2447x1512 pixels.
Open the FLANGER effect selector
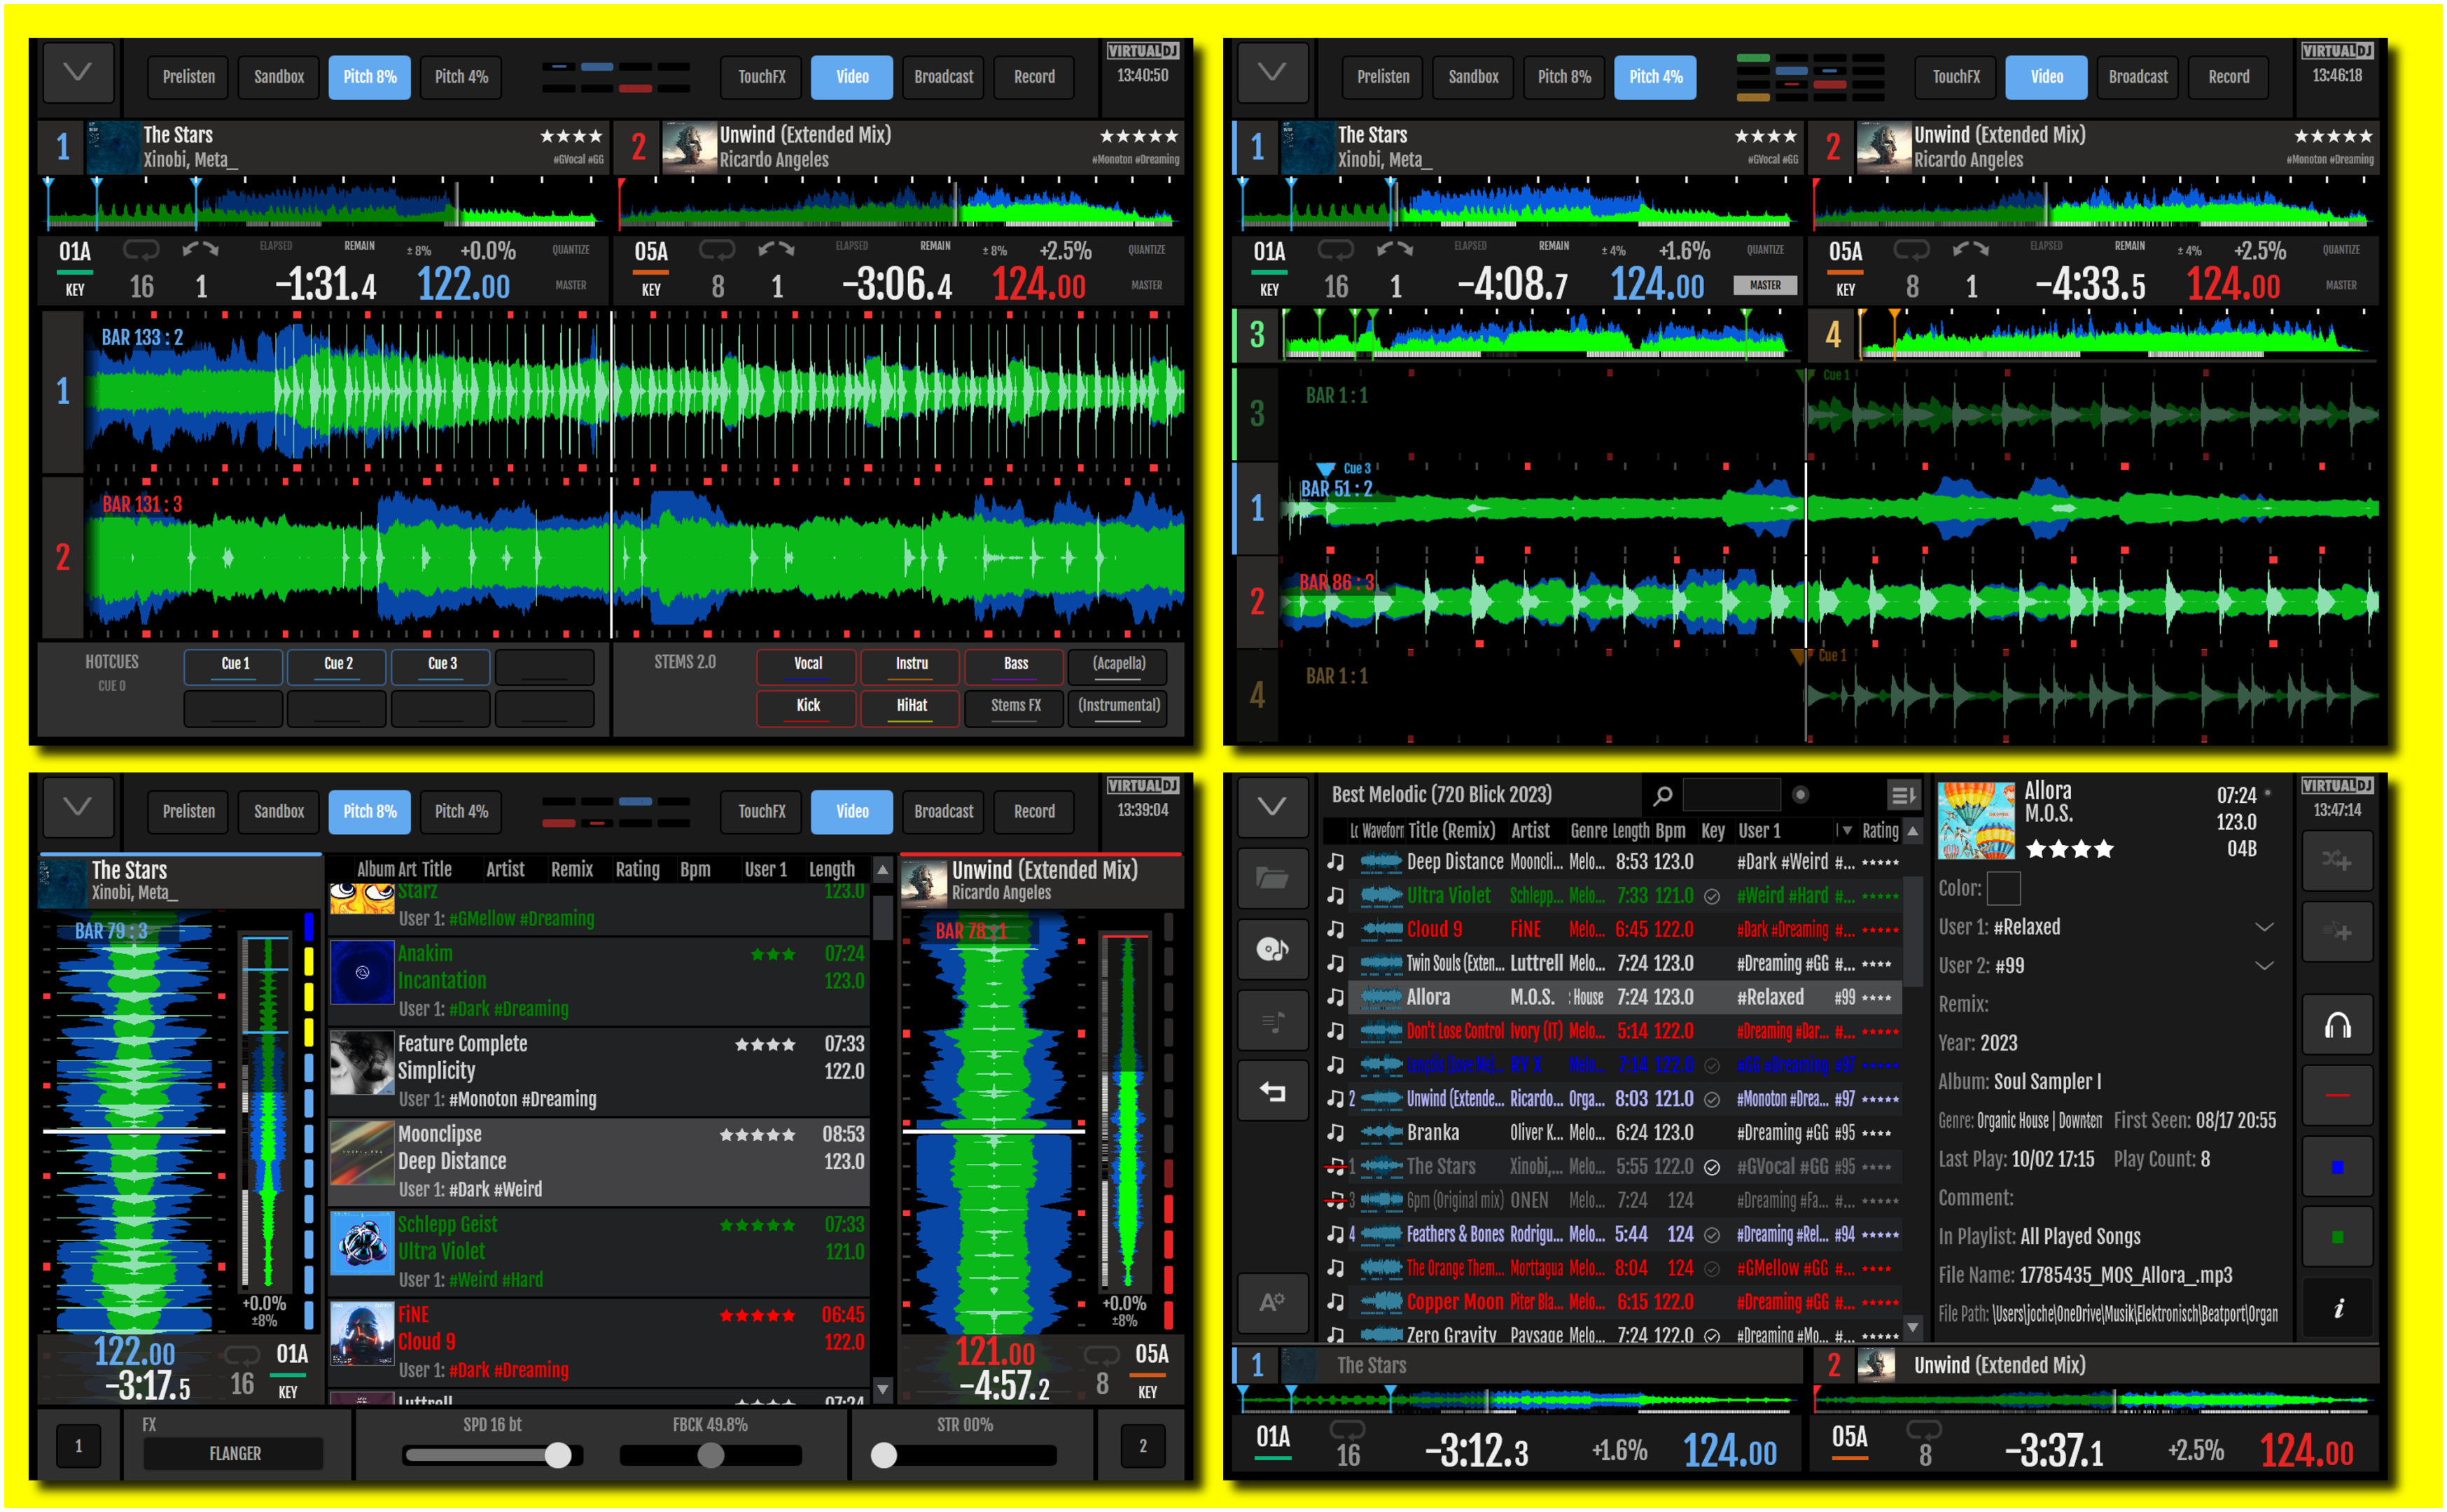(x=234, y=1453)
